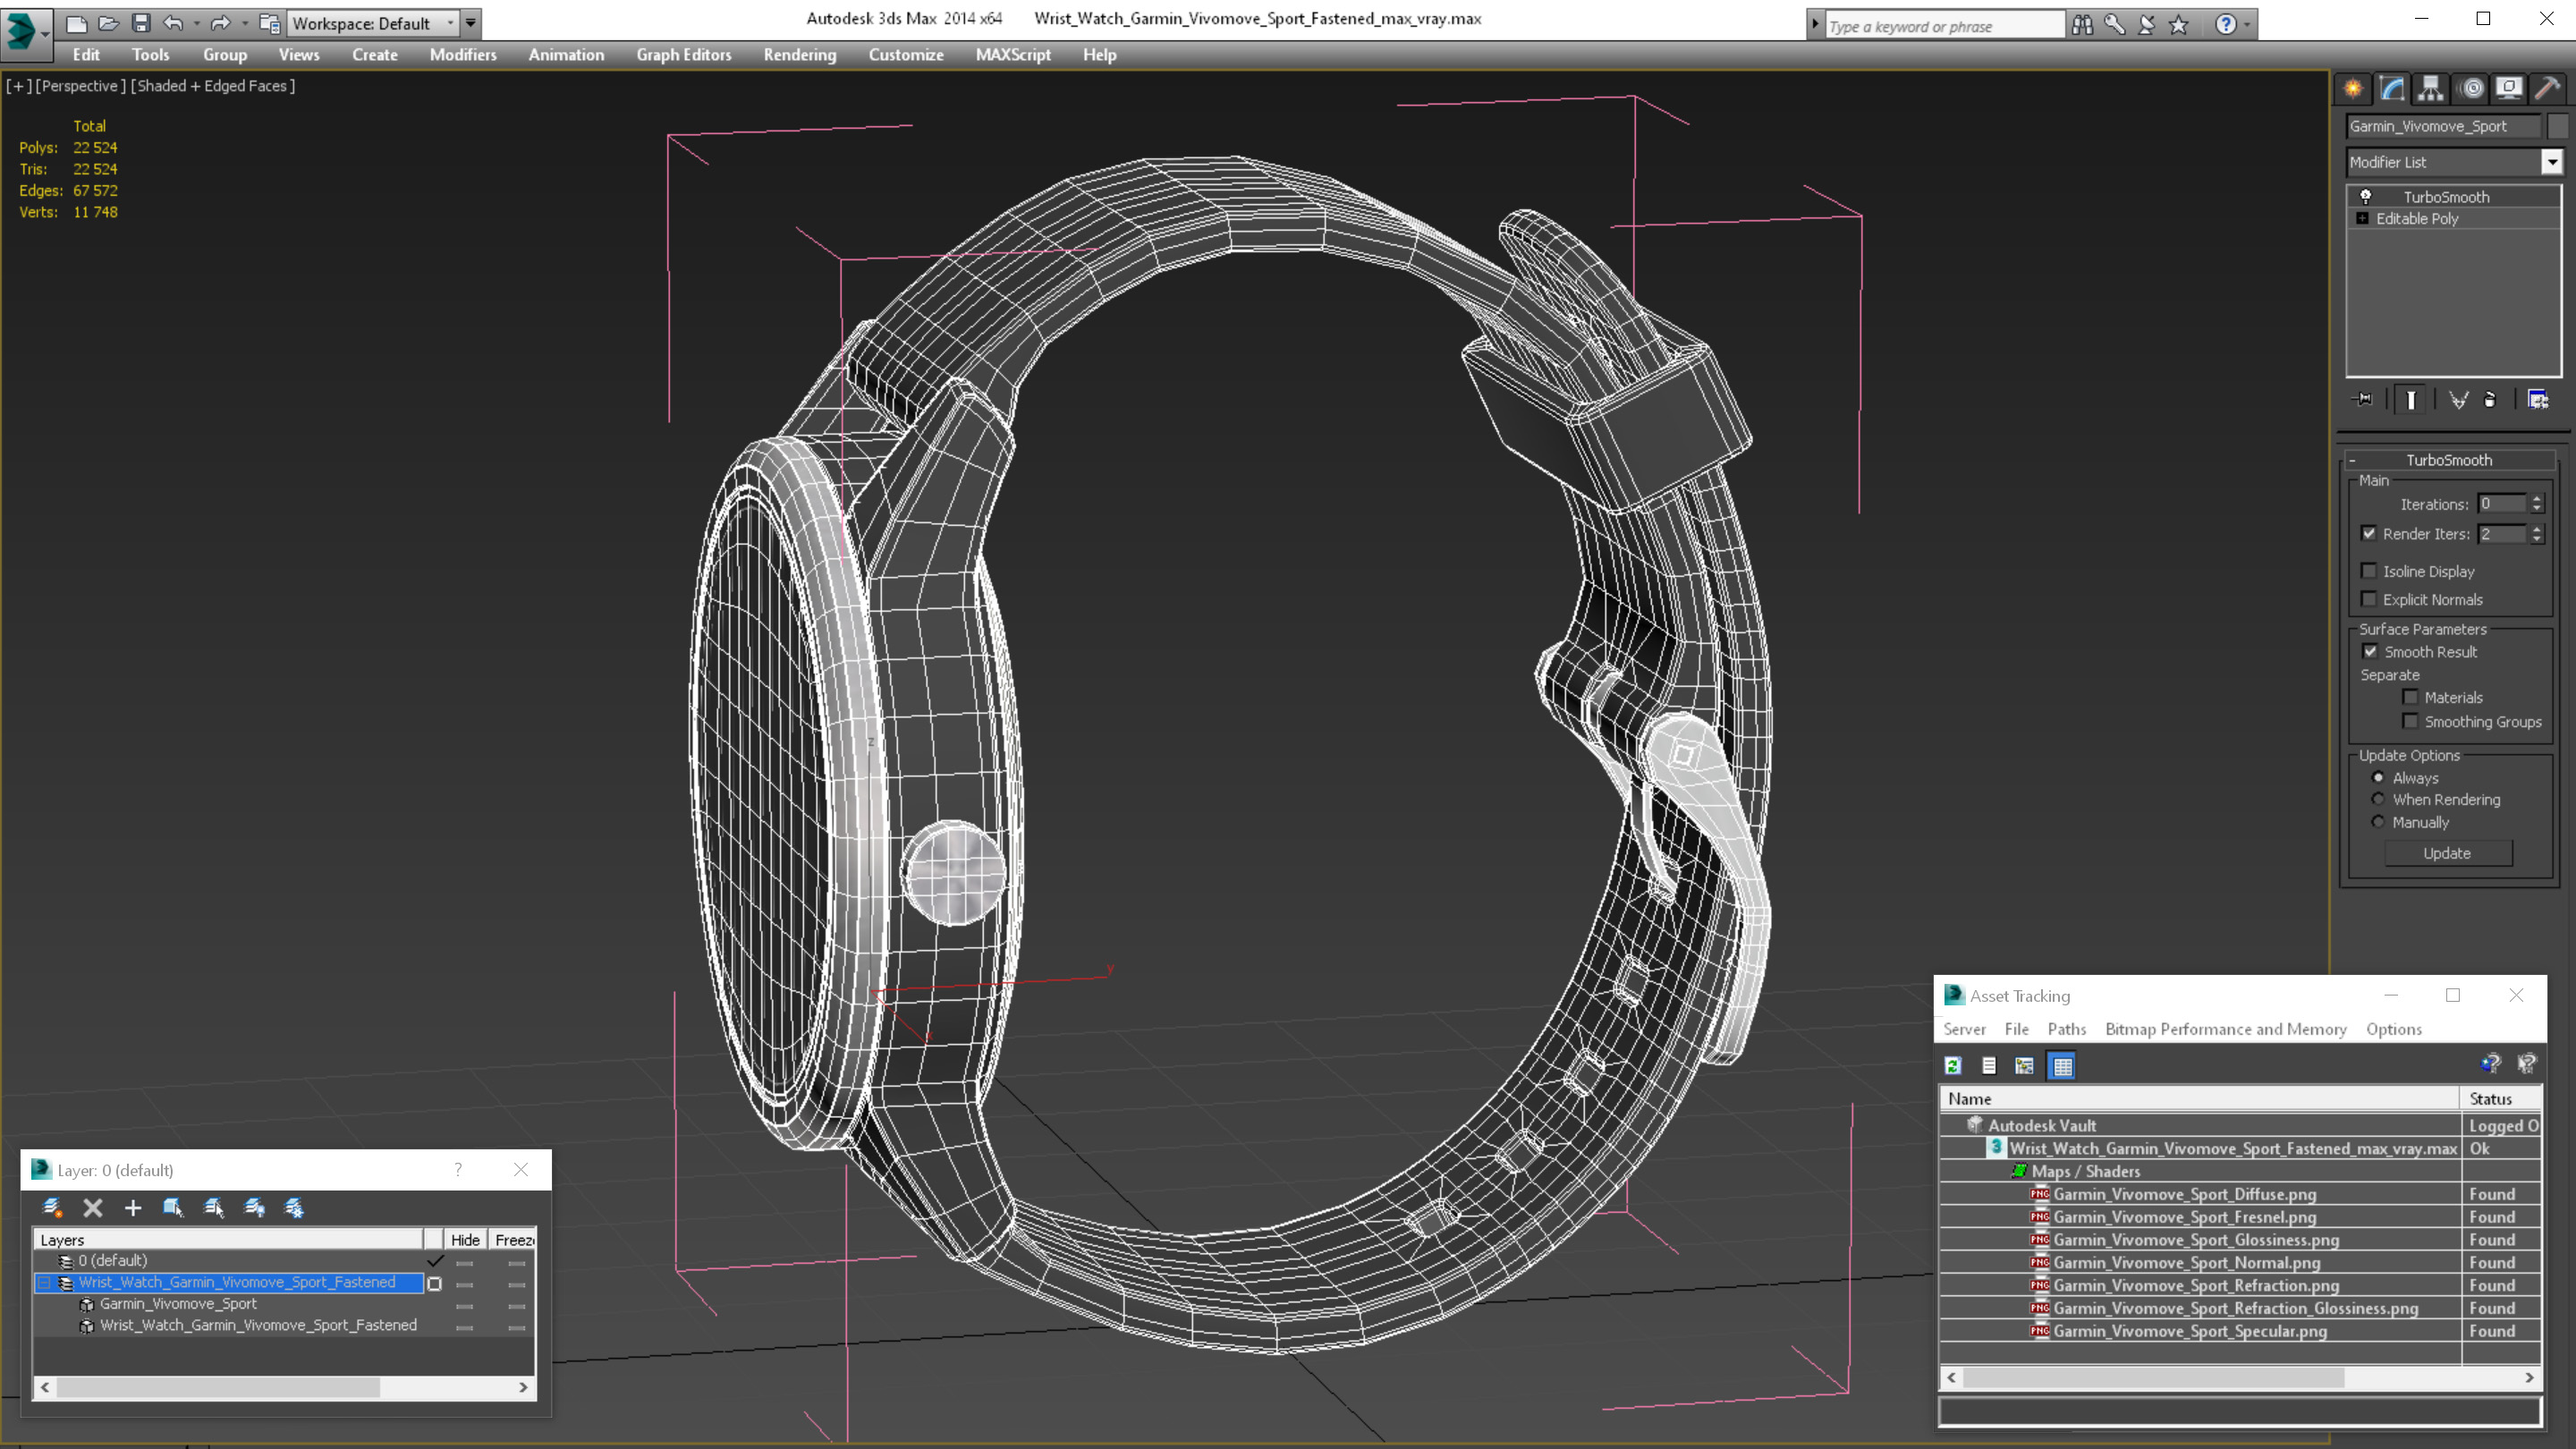
Task: Select the Always update radio button
Action: [x=2378, y=777]
